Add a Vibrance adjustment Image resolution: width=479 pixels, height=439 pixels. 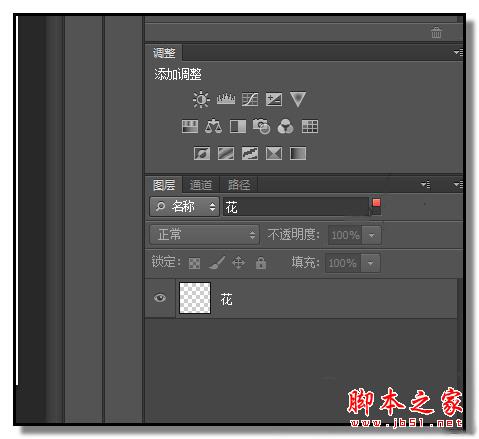click(297, 99)
